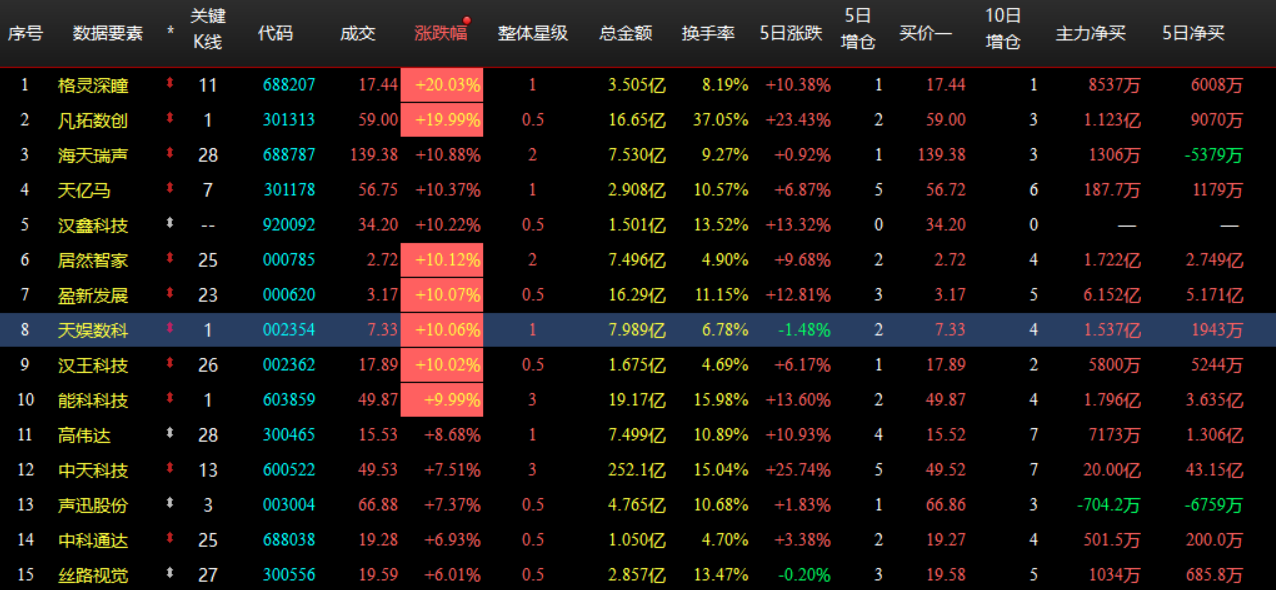Image resolution: width=1276 pixels, height=590 pixels.
Task: Click the -704.2万 main net buy cell
Action: click(1108, 505)
